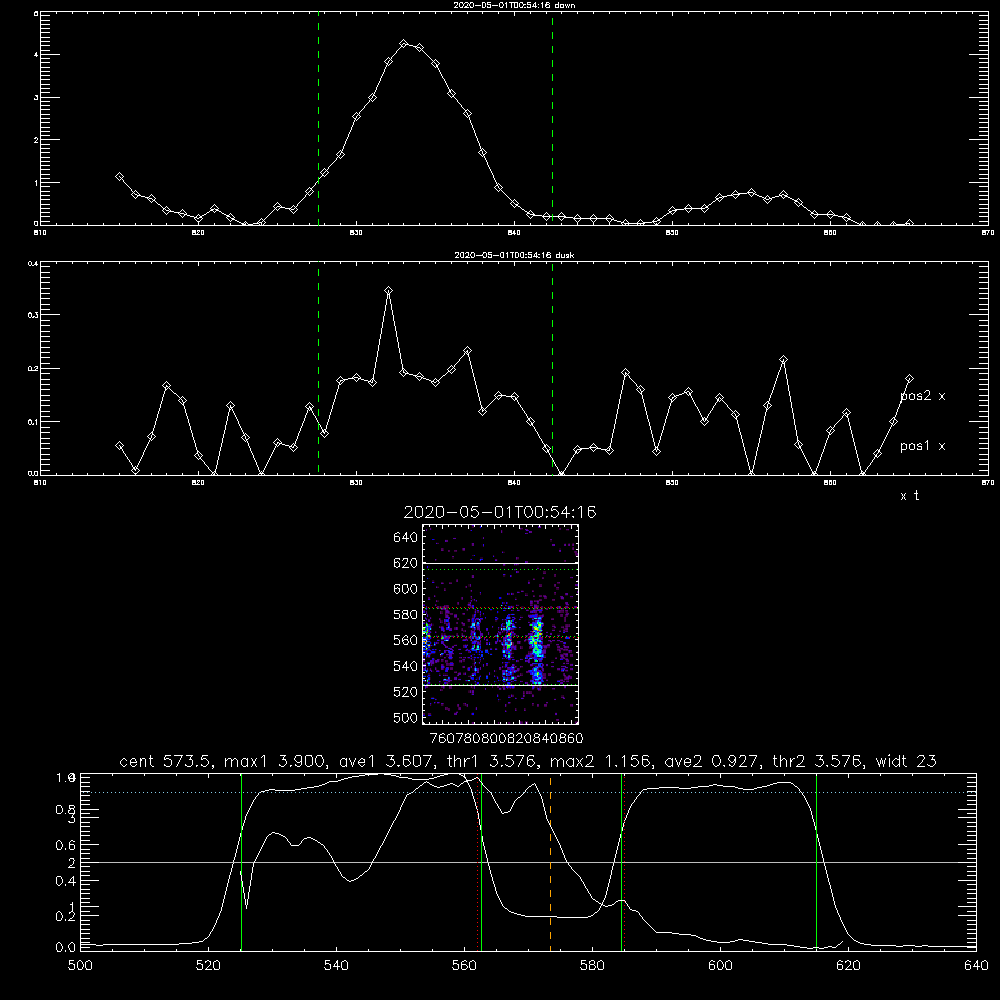The width and height of the screenshot is (1000, 1000).
Task: Select the spectrogram color image
Action: click(500, 624)
